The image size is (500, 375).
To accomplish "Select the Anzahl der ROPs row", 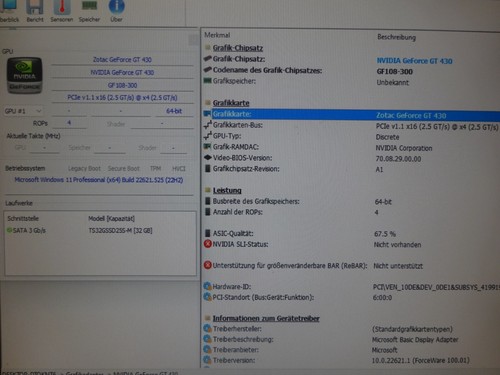I will (352, 212).
